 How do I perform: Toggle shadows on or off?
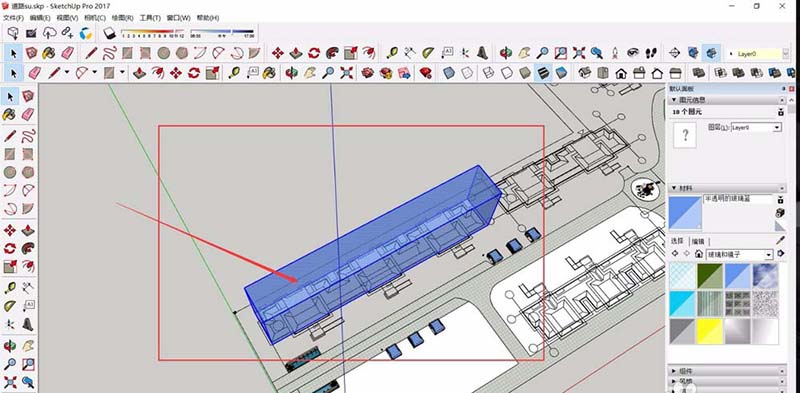[x=110, y=34]
